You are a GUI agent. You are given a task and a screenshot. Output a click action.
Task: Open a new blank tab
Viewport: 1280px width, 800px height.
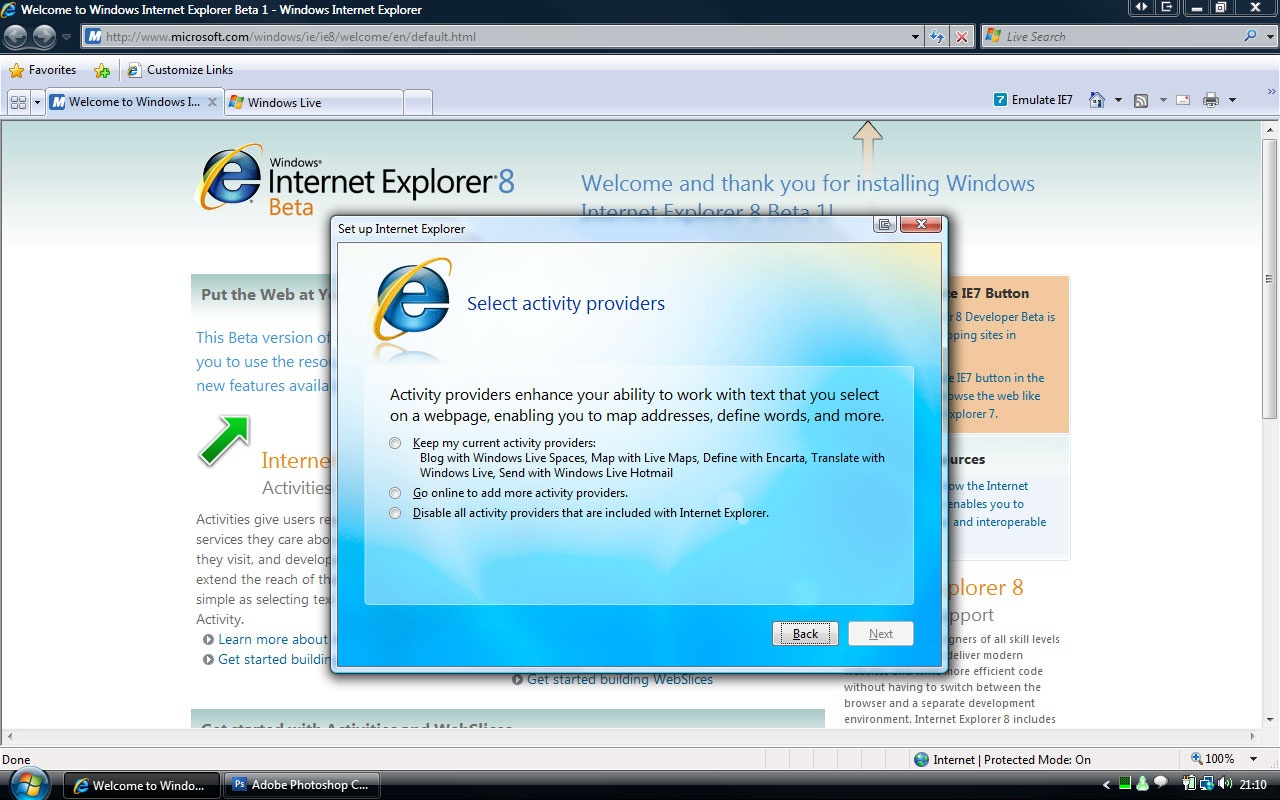pyautogui.click(x=418, y=102)
